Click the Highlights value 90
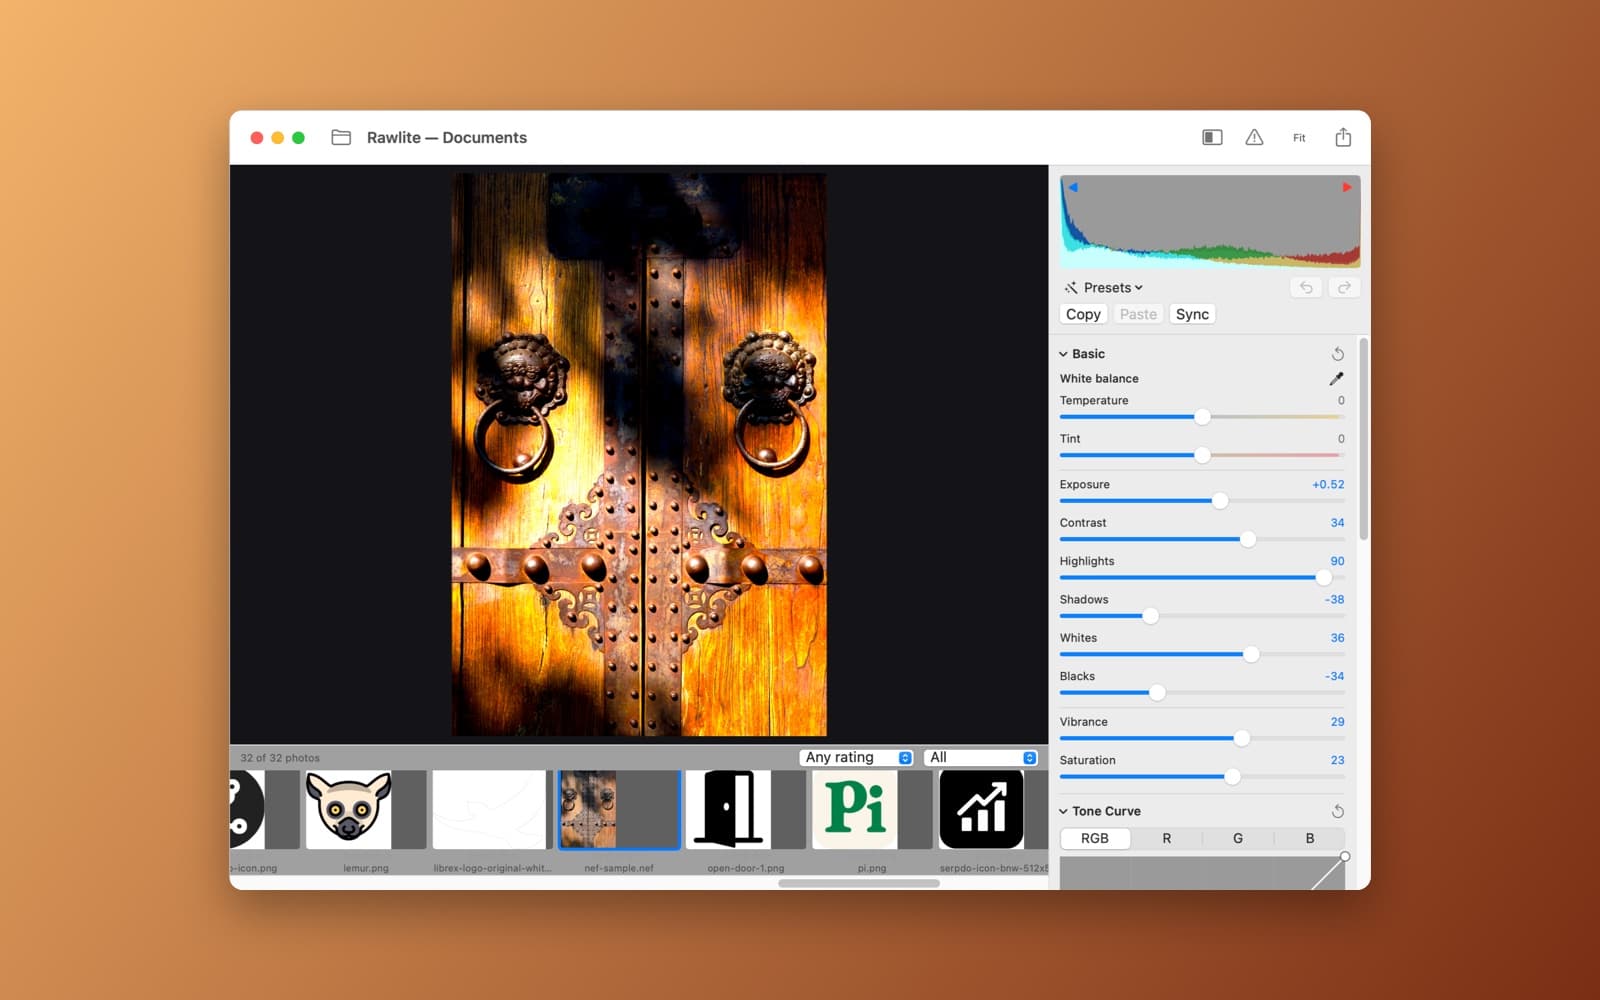 tap(1337, 561)
